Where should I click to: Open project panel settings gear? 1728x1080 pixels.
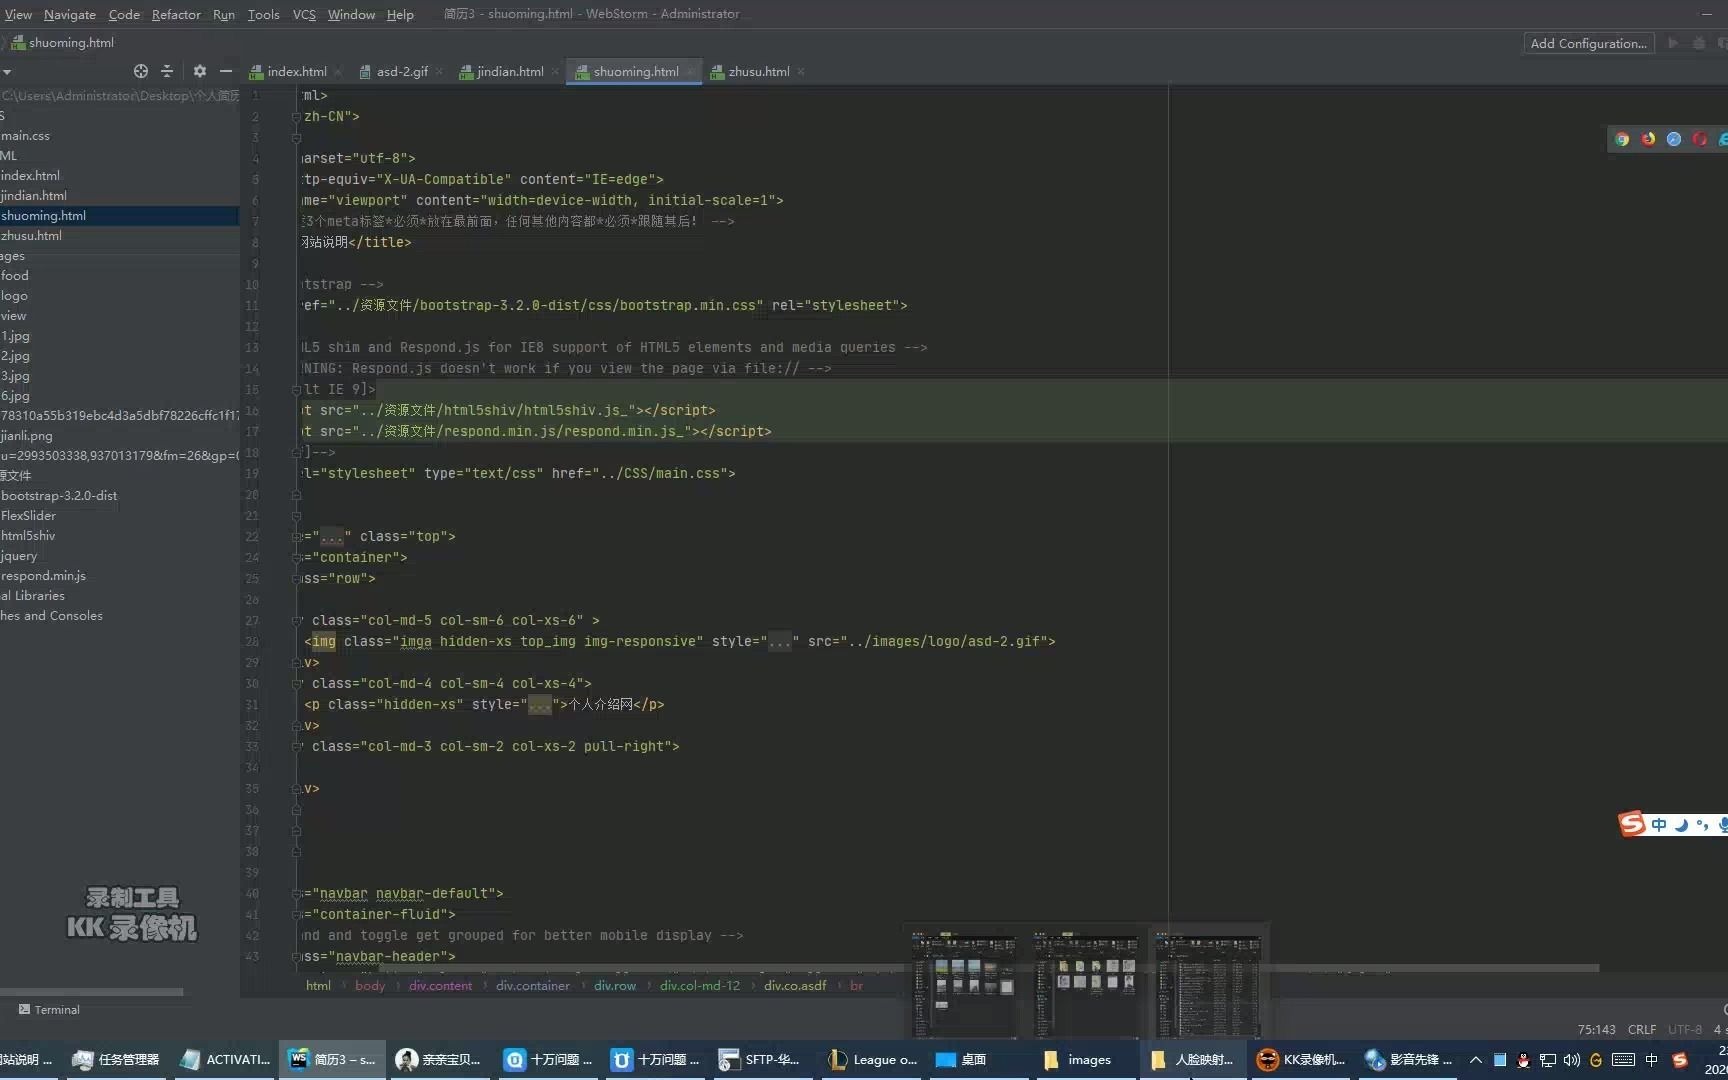point(200,71)
